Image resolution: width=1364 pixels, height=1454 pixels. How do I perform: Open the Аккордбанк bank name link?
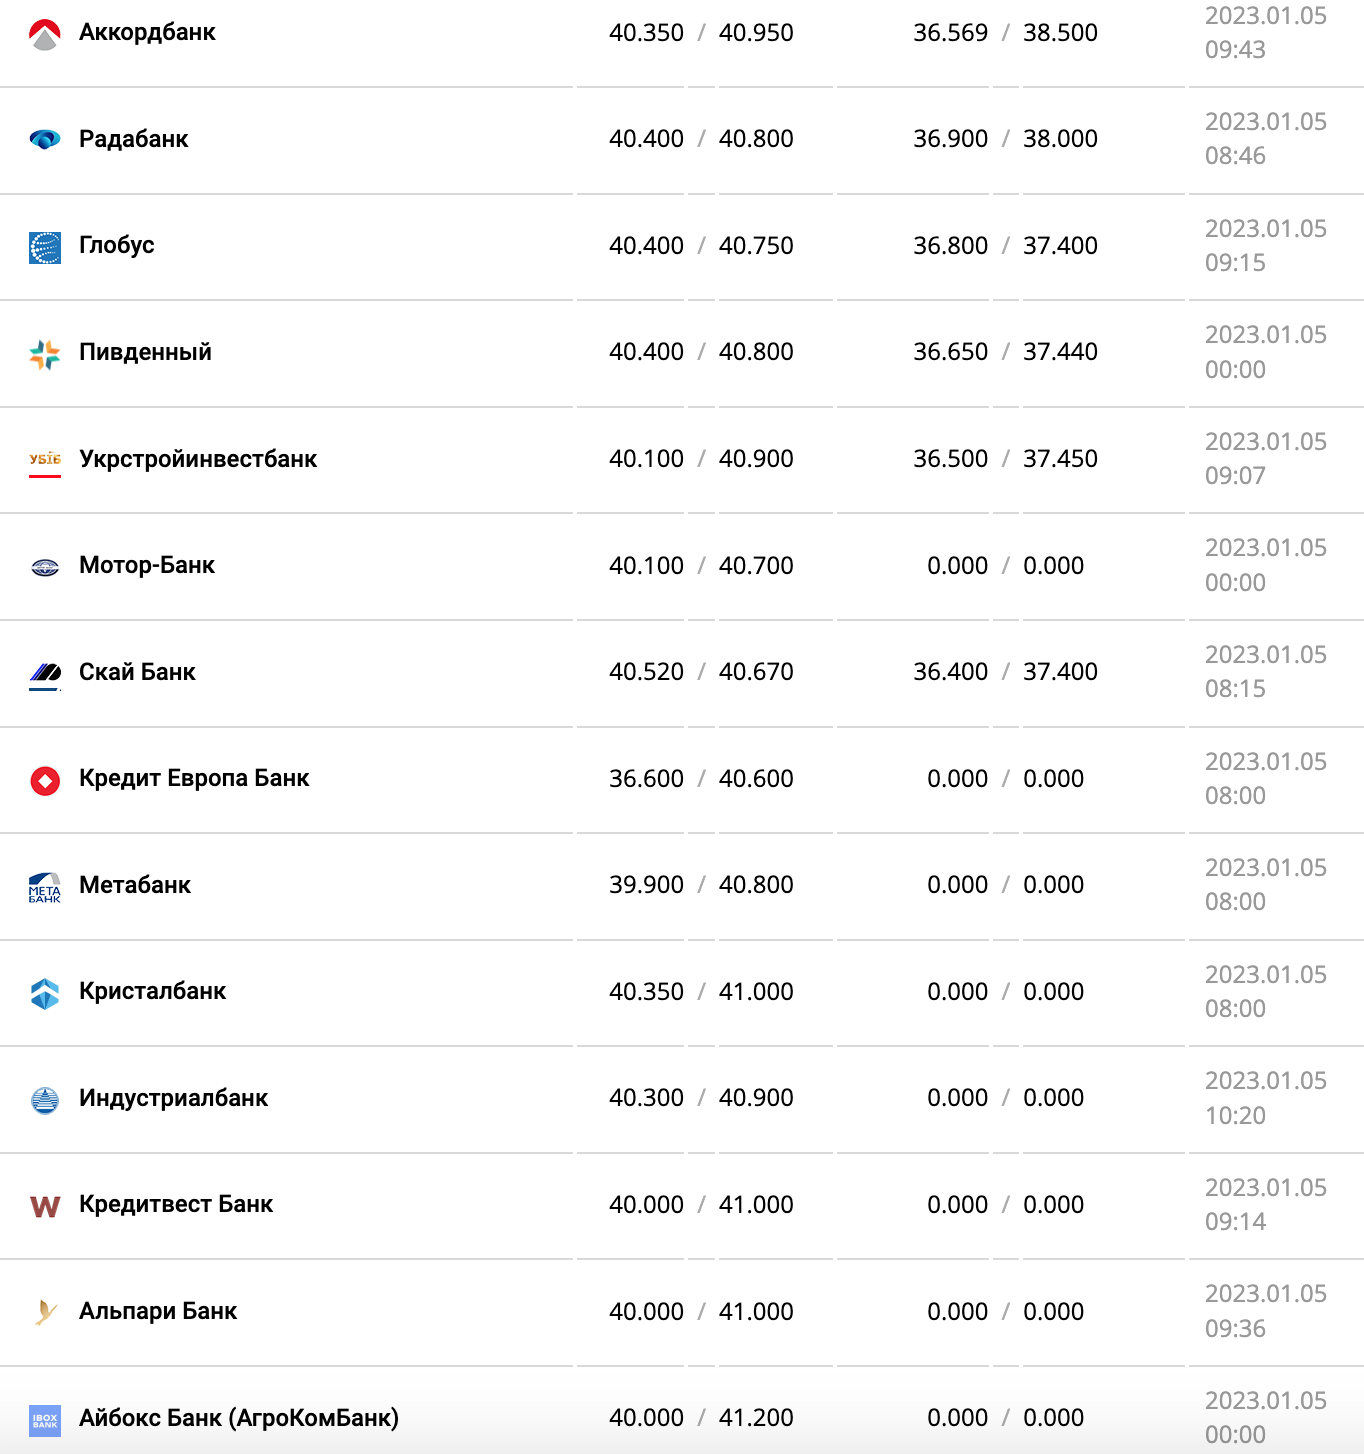click(x=147, y=32)
